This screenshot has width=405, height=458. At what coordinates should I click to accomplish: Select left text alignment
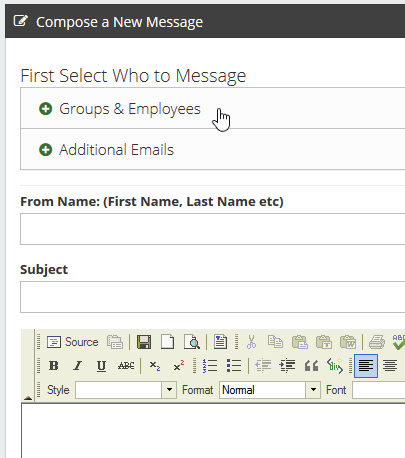click(x=366, y=366)
